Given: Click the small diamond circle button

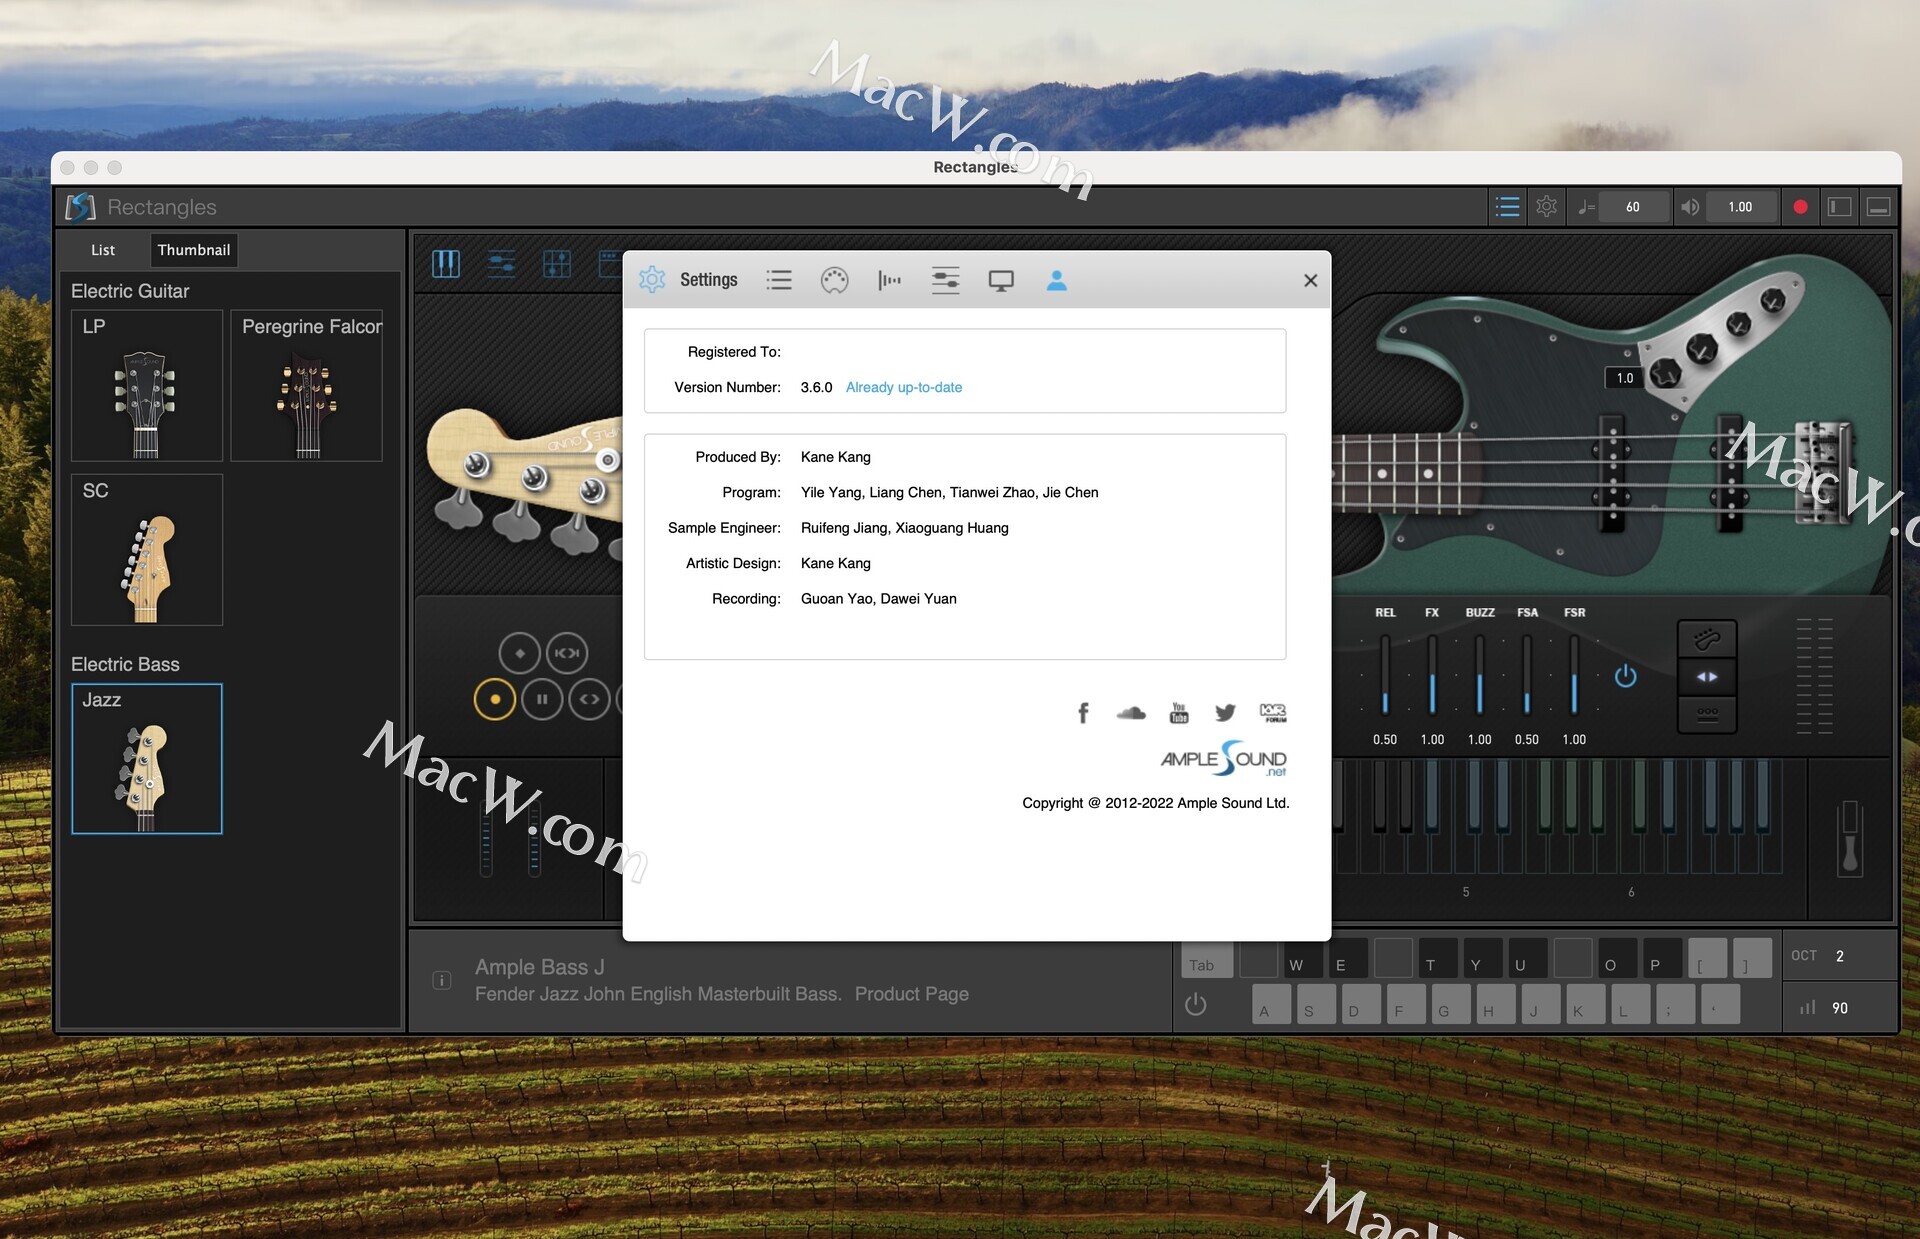Looking at the screenshot, I should coord(520,653).
